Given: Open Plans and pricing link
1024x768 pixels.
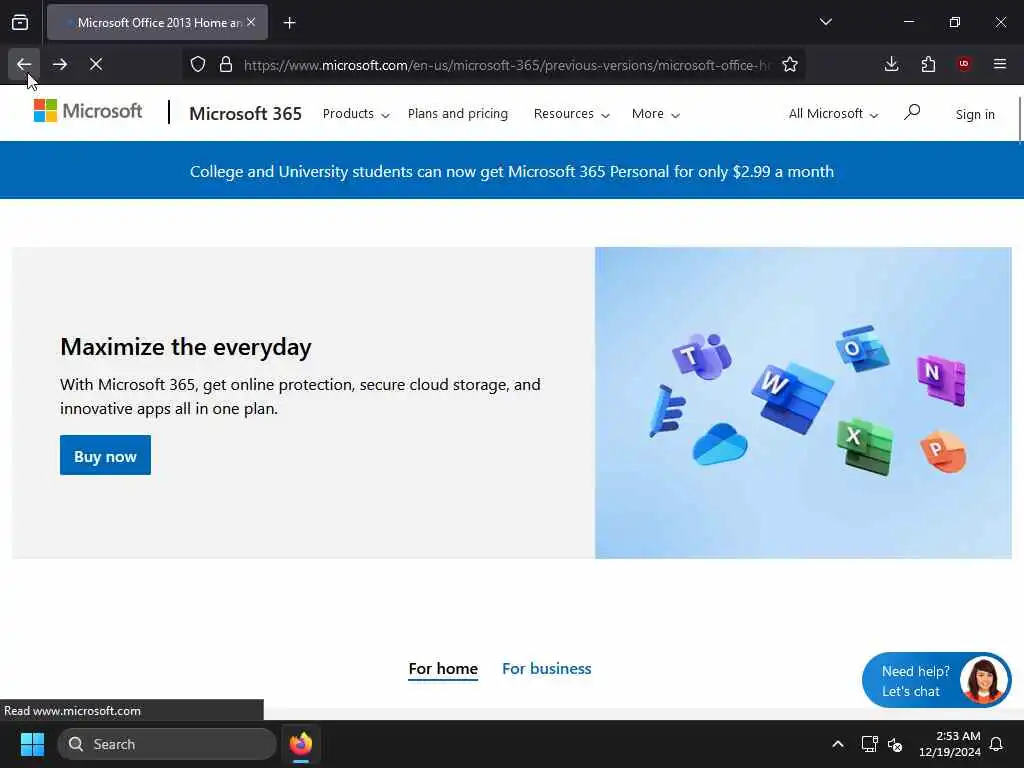Looking at the screenshot, I should tap(457, 114).
